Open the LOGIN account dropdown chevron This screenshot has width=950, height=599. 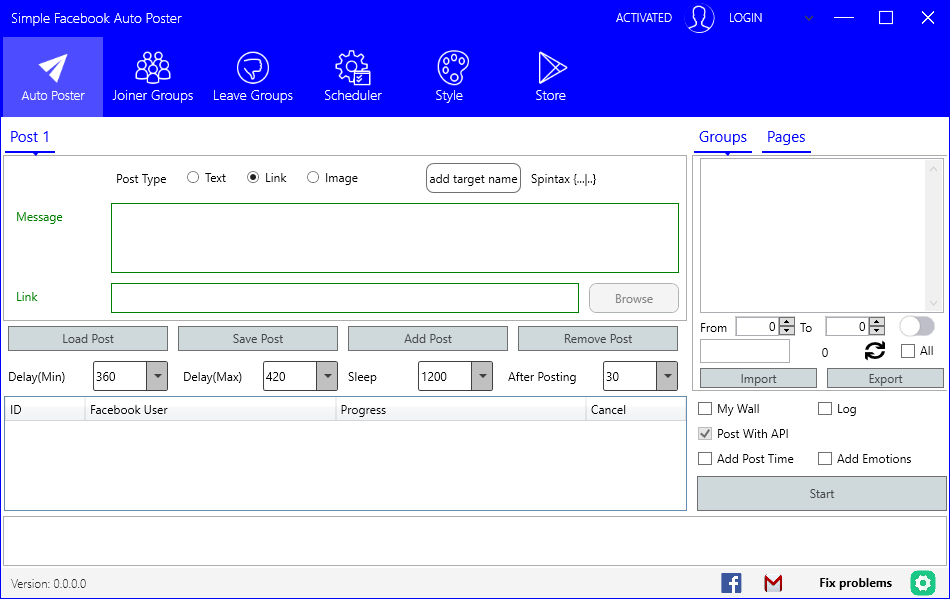click(808, 18)
